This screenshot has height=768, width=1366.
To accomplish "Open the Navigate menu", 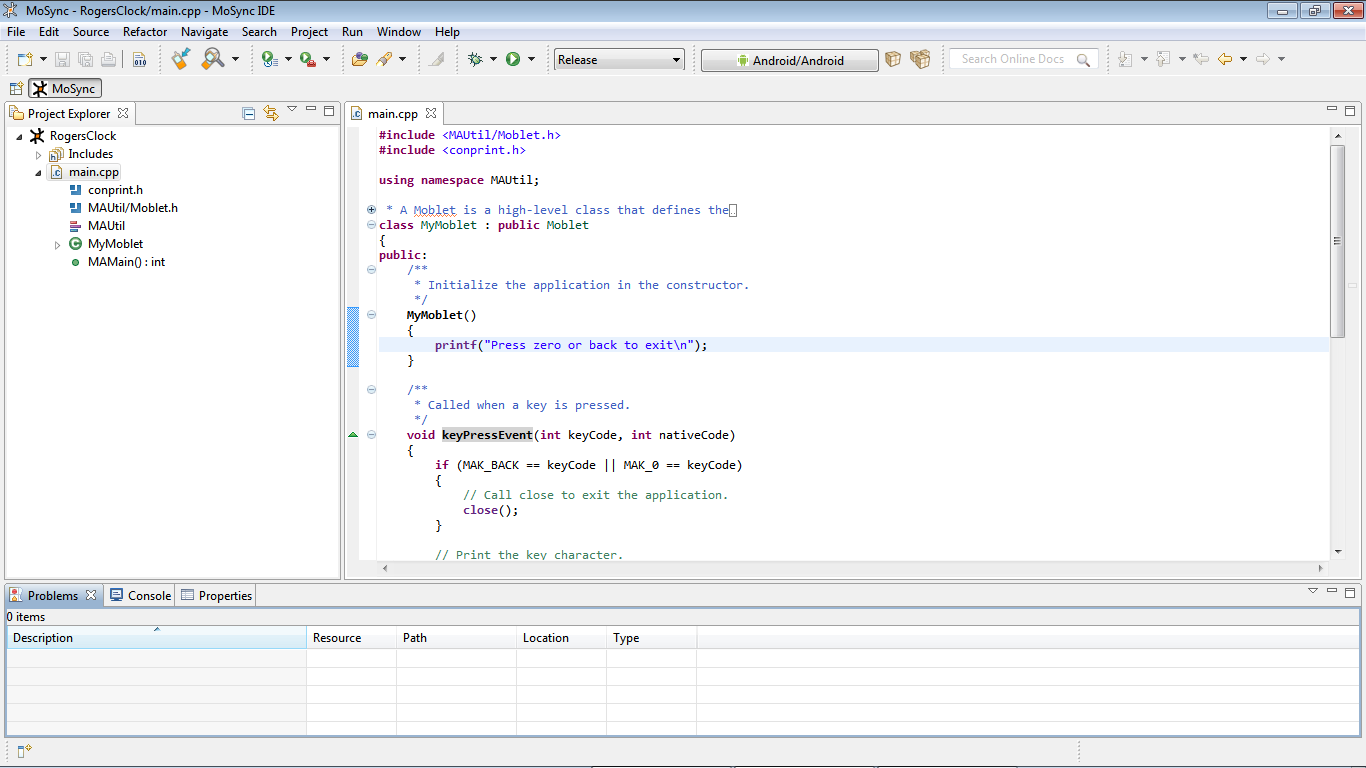I will click(x=204, y=32).
